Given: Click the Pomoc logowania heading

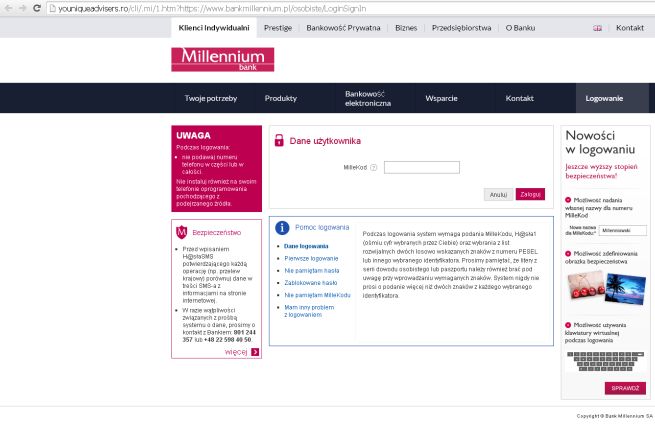Looking at the screenshot, I should coord(322,227).
